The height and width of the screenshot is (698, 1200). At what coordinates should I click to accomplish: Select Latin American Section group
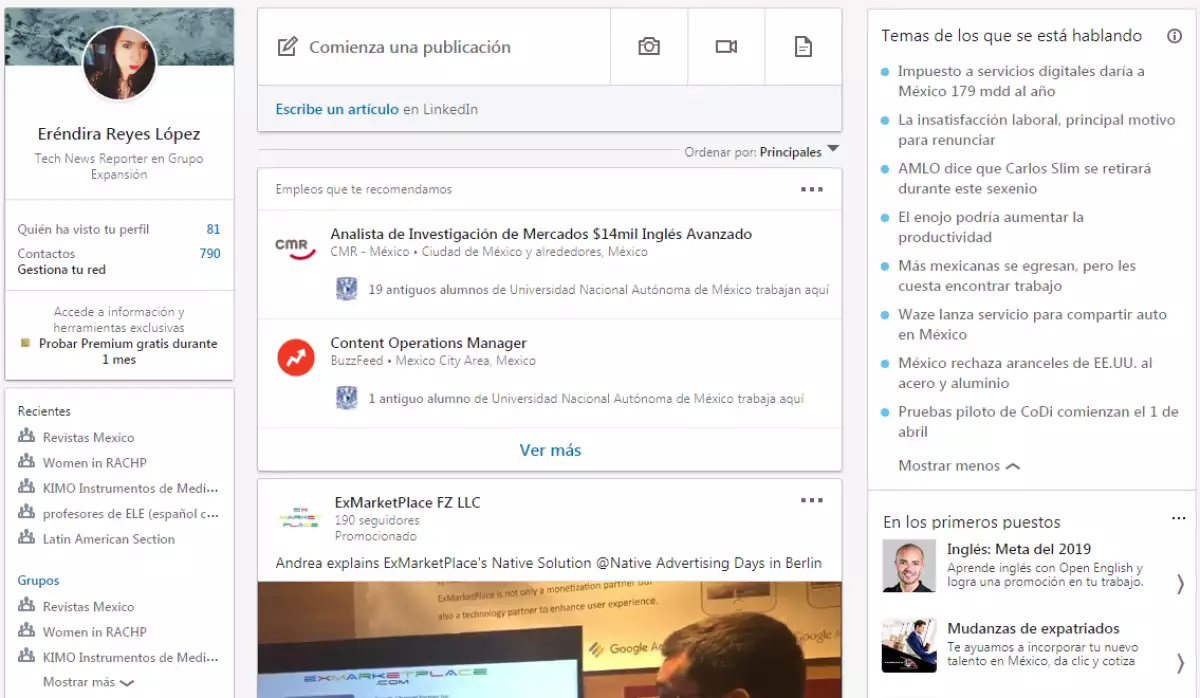[108, 539]
